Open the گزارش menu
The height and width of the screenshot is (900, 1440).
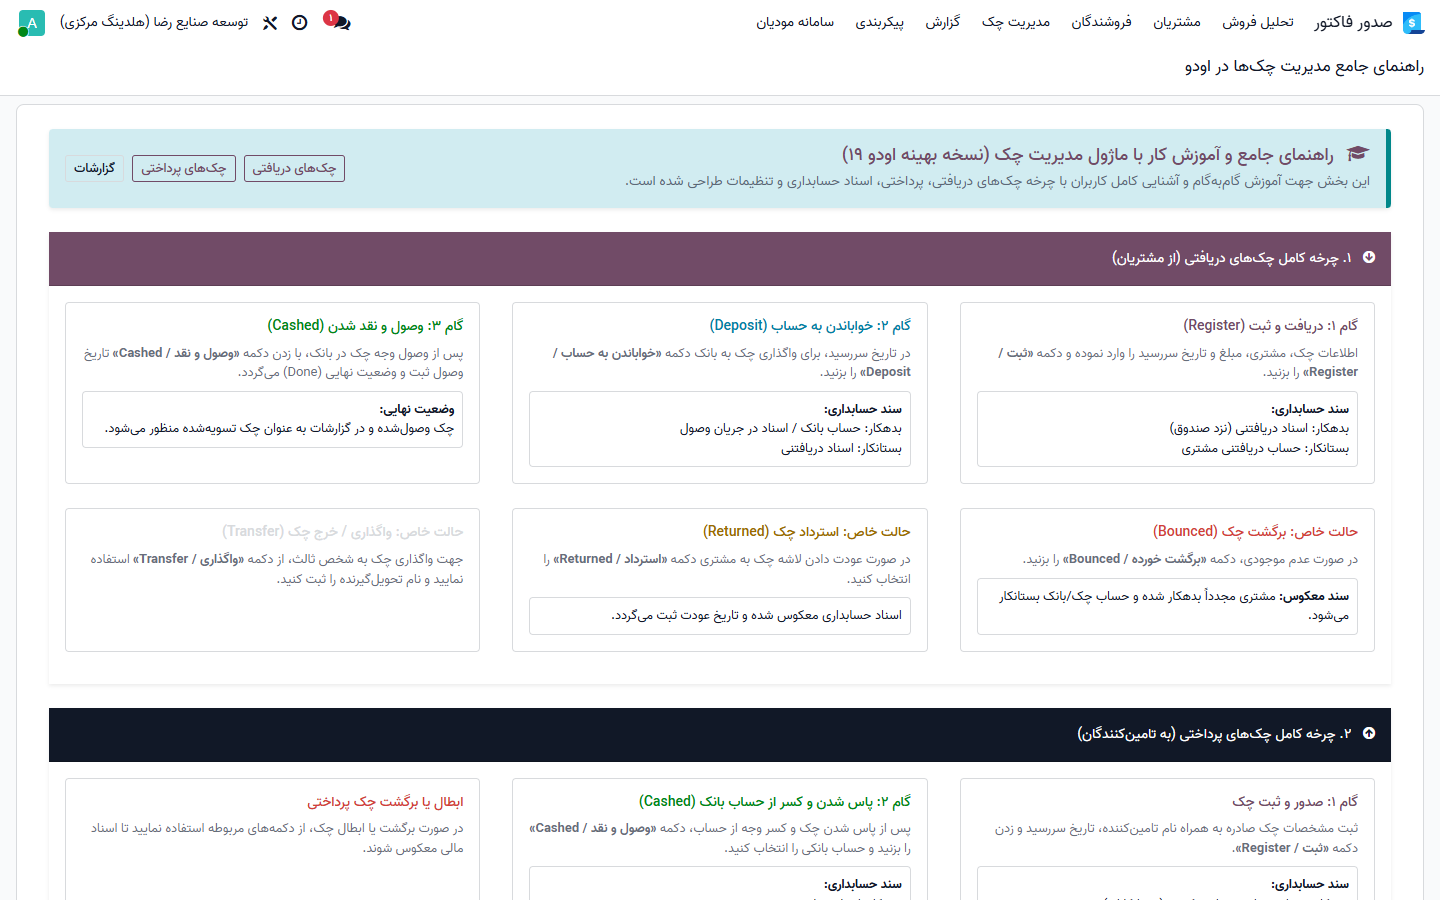coord(942,22)
